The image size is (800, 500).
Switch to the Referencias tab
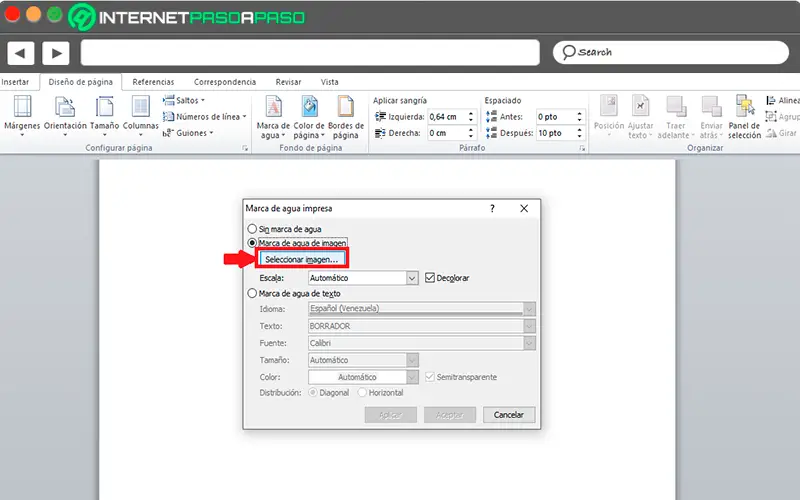click(x=153, y=82)
